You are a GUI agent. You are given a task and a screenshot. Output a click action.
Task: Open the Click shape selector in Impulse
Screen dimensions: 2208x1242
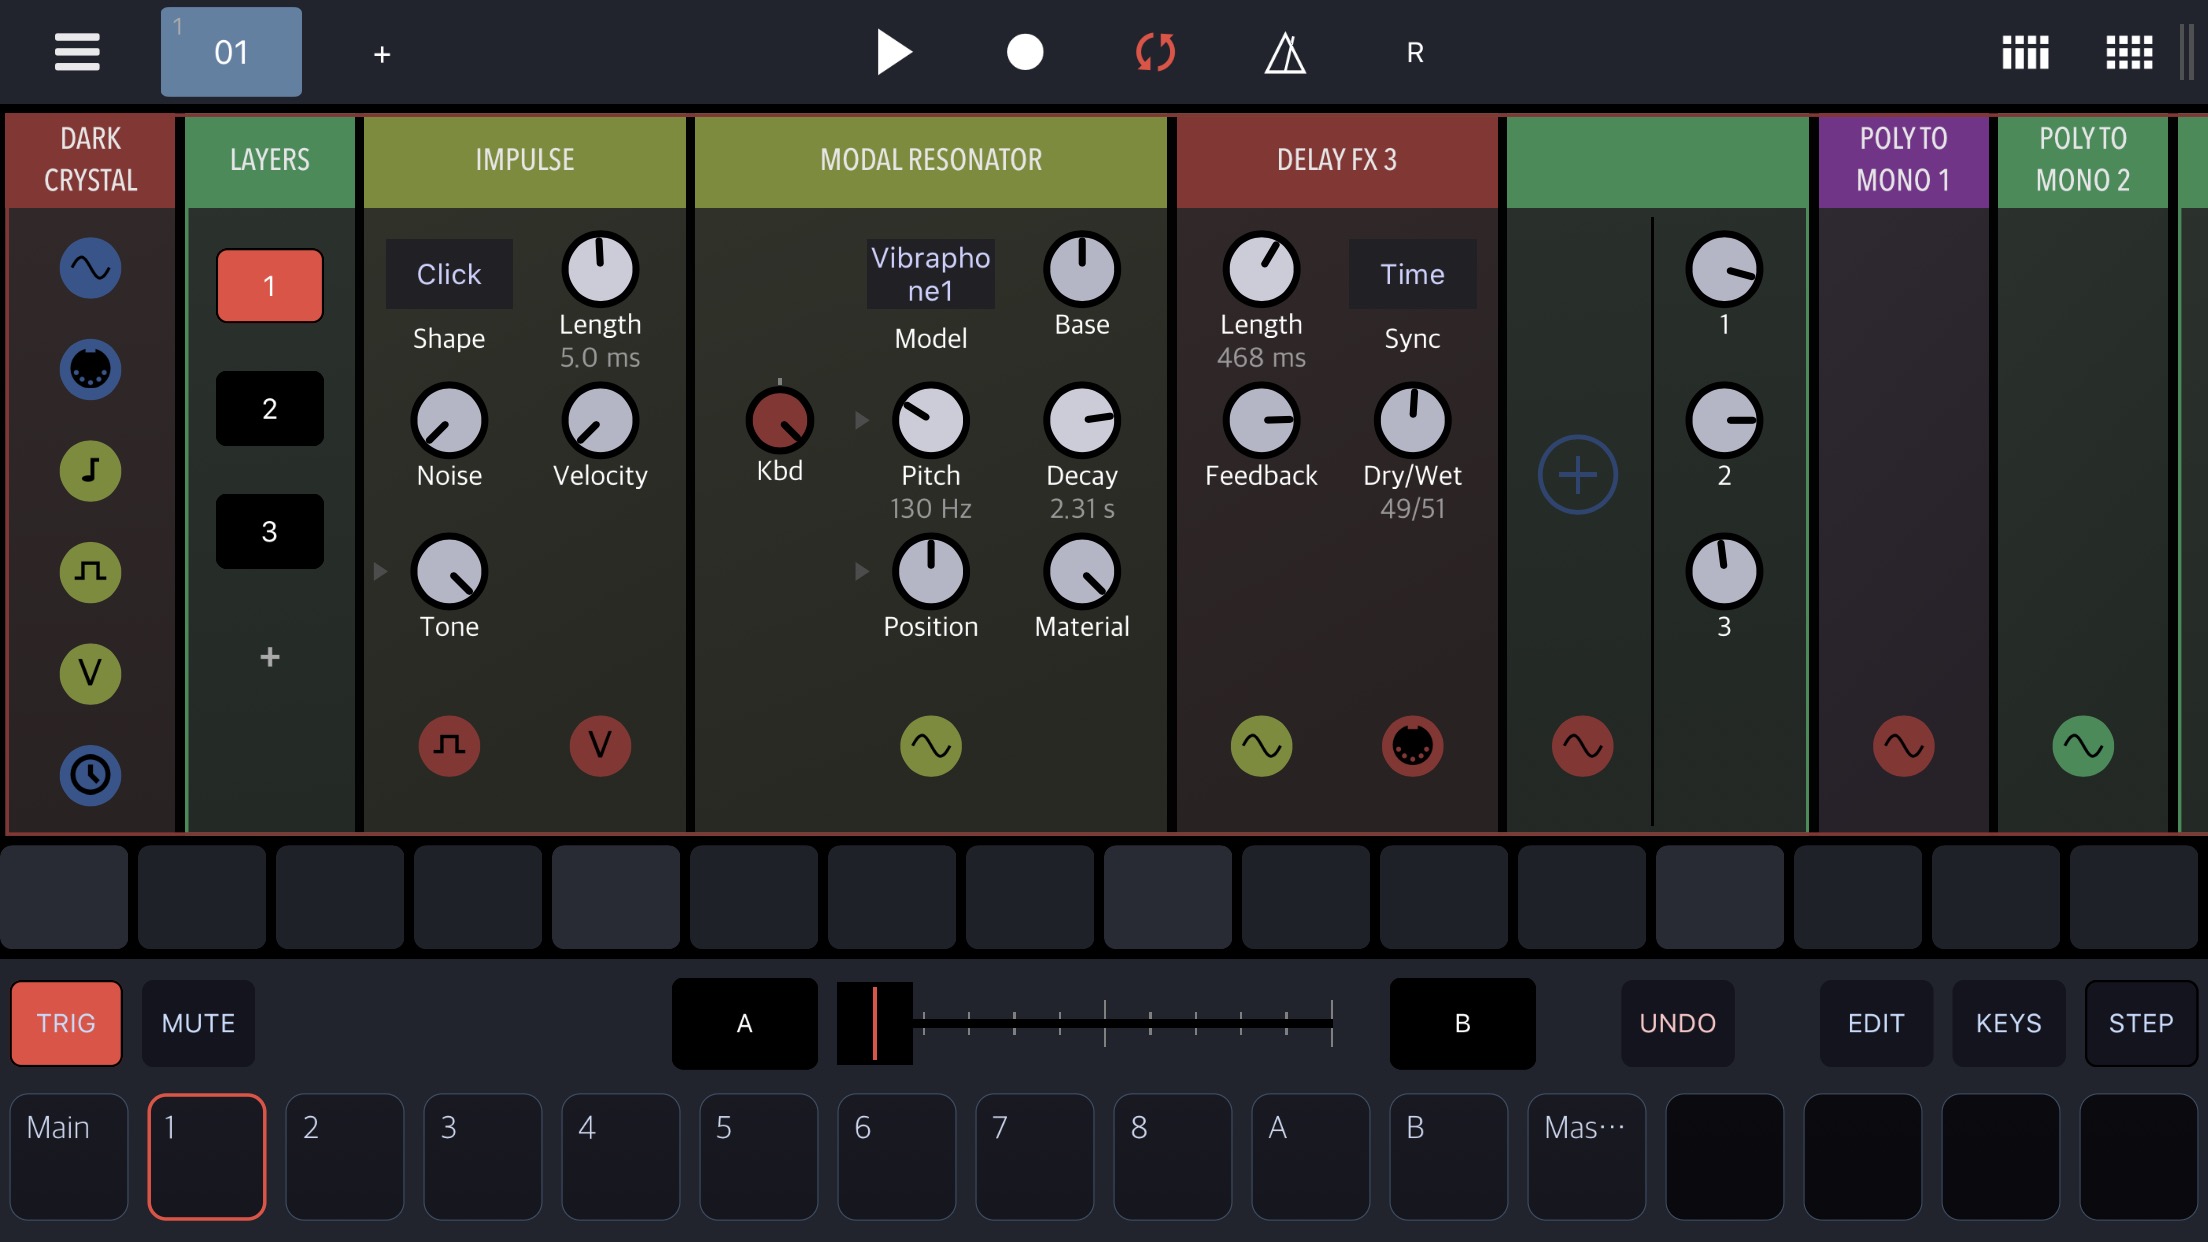(x=449, y=274)
